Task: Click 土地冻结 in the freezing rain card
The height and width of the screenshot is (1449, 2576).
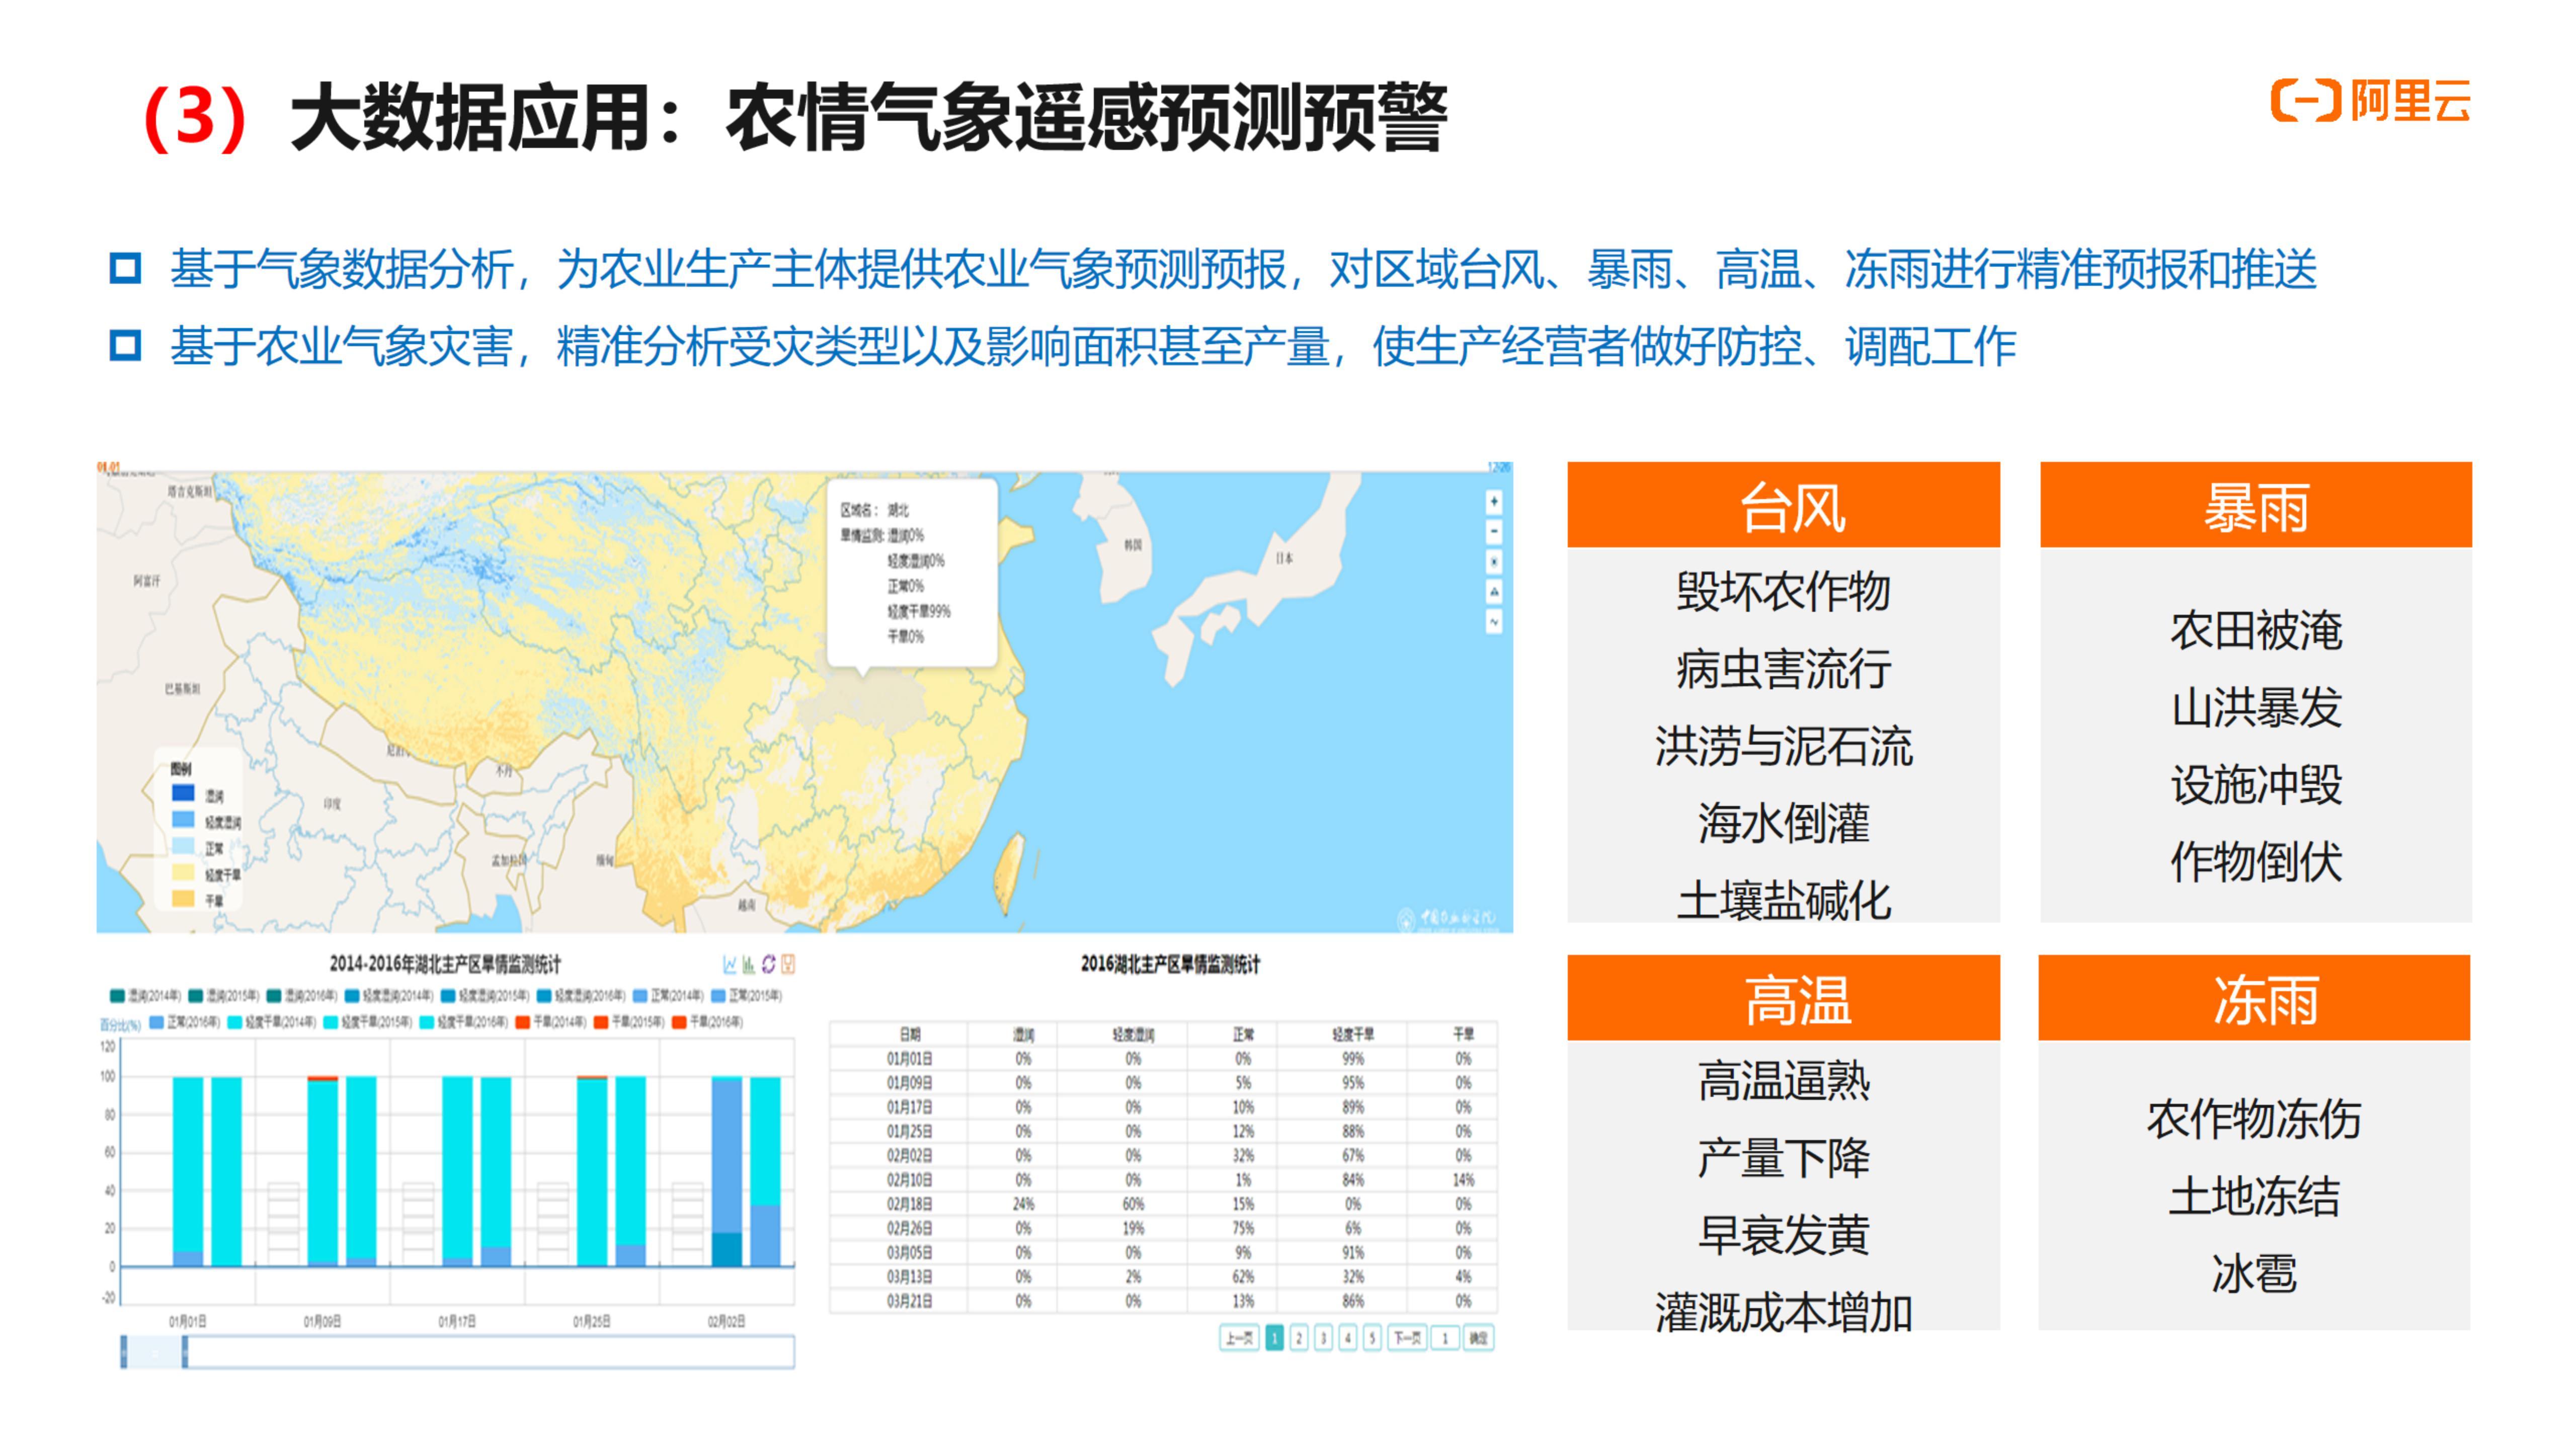Action: pyautogui.click(x=2255, y=1197)
